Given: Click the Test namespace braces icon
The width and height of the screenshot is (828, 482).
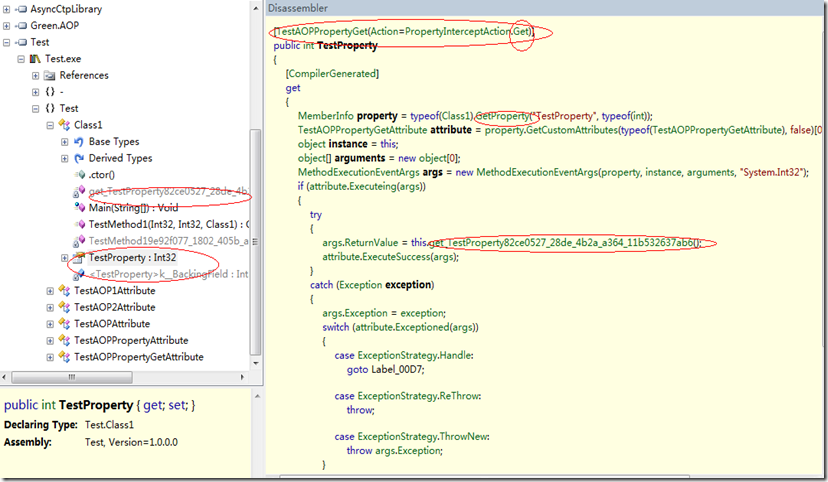Looking at the screenshot, I should tap(50, 108).
